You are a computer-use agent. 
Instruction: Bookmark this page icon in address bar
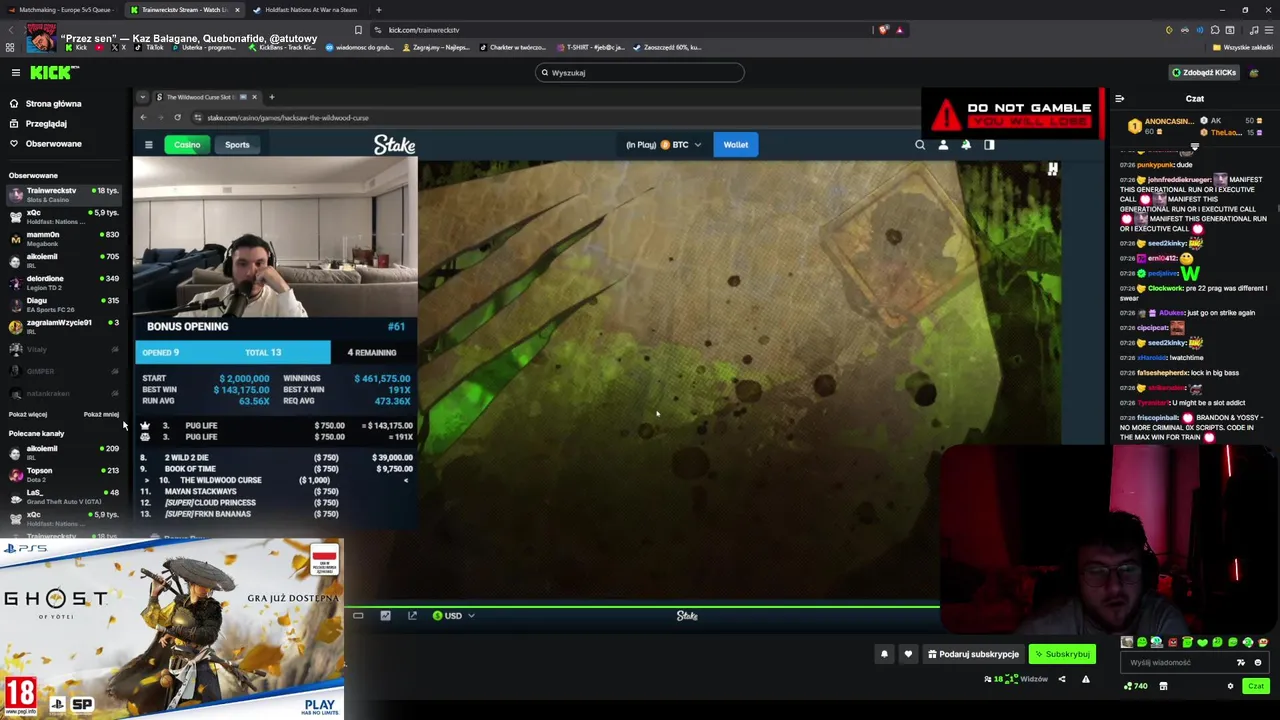358,30
